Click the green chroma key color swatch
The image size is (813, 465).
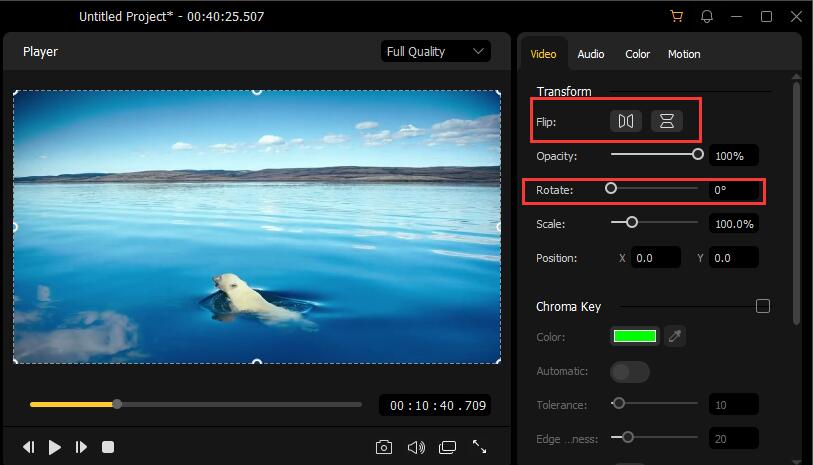coord(635,337)
